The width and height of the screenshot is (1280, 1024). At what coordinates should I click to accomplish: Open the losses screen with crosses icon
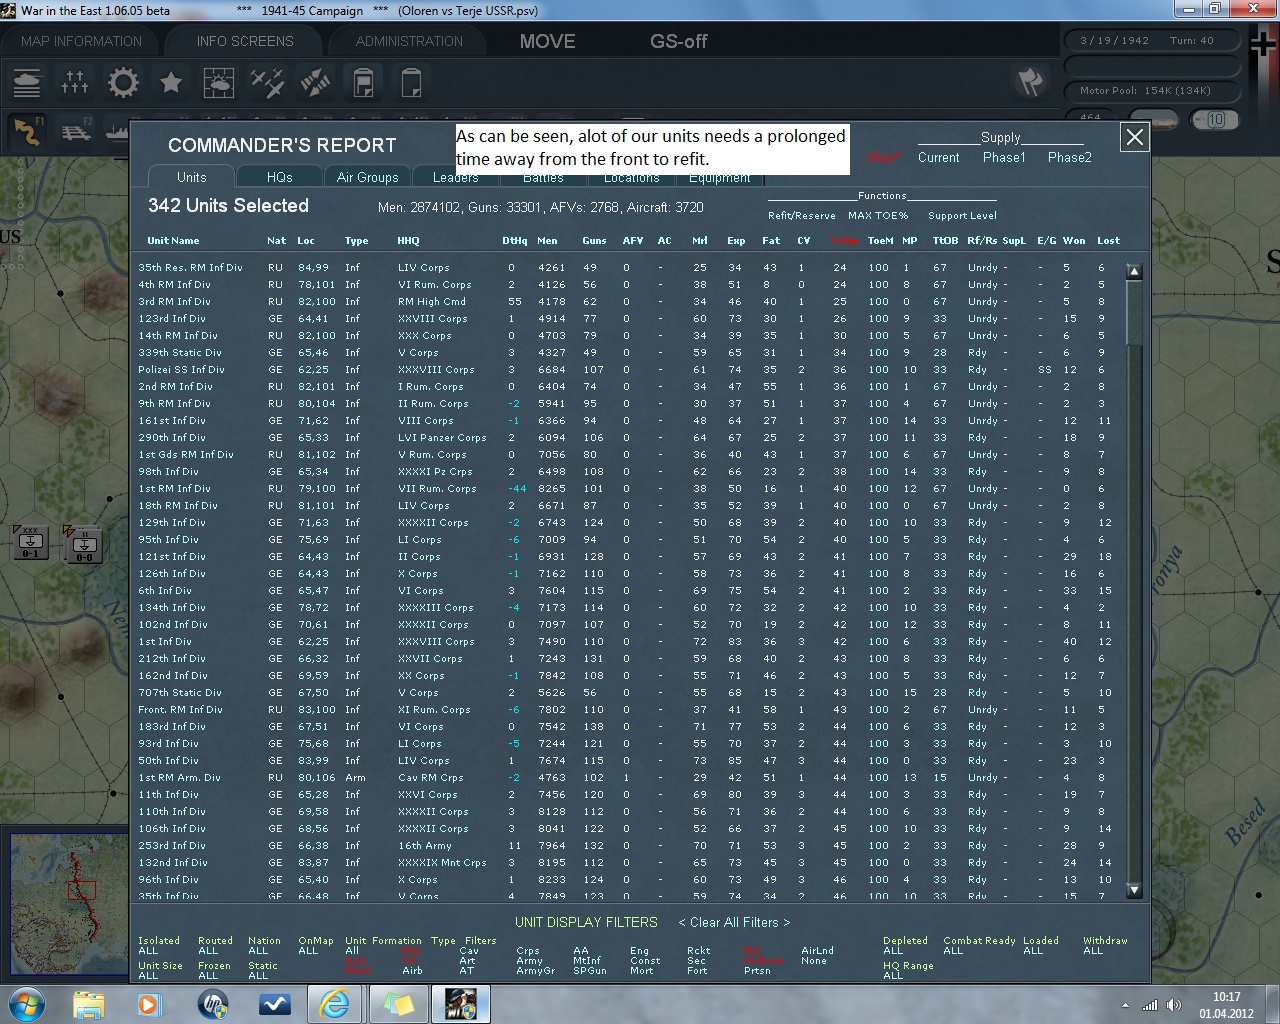click(x=75, y=82)
